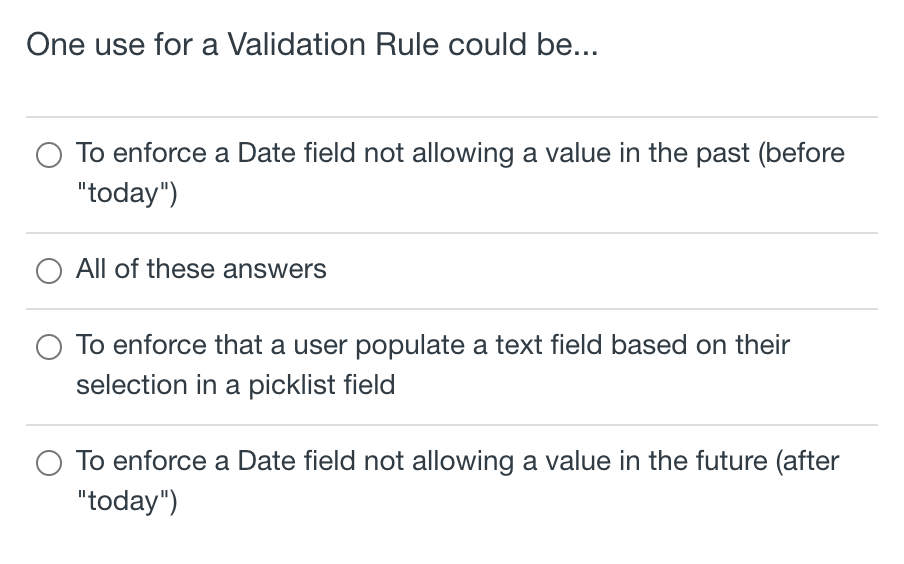
Task: Click 'Date field' in the past-value answer
Action: [x=296, y=153]
